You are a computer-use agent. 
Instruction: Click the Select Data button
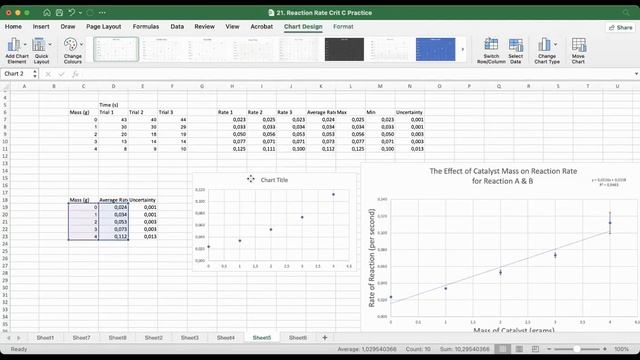[516, 51]
